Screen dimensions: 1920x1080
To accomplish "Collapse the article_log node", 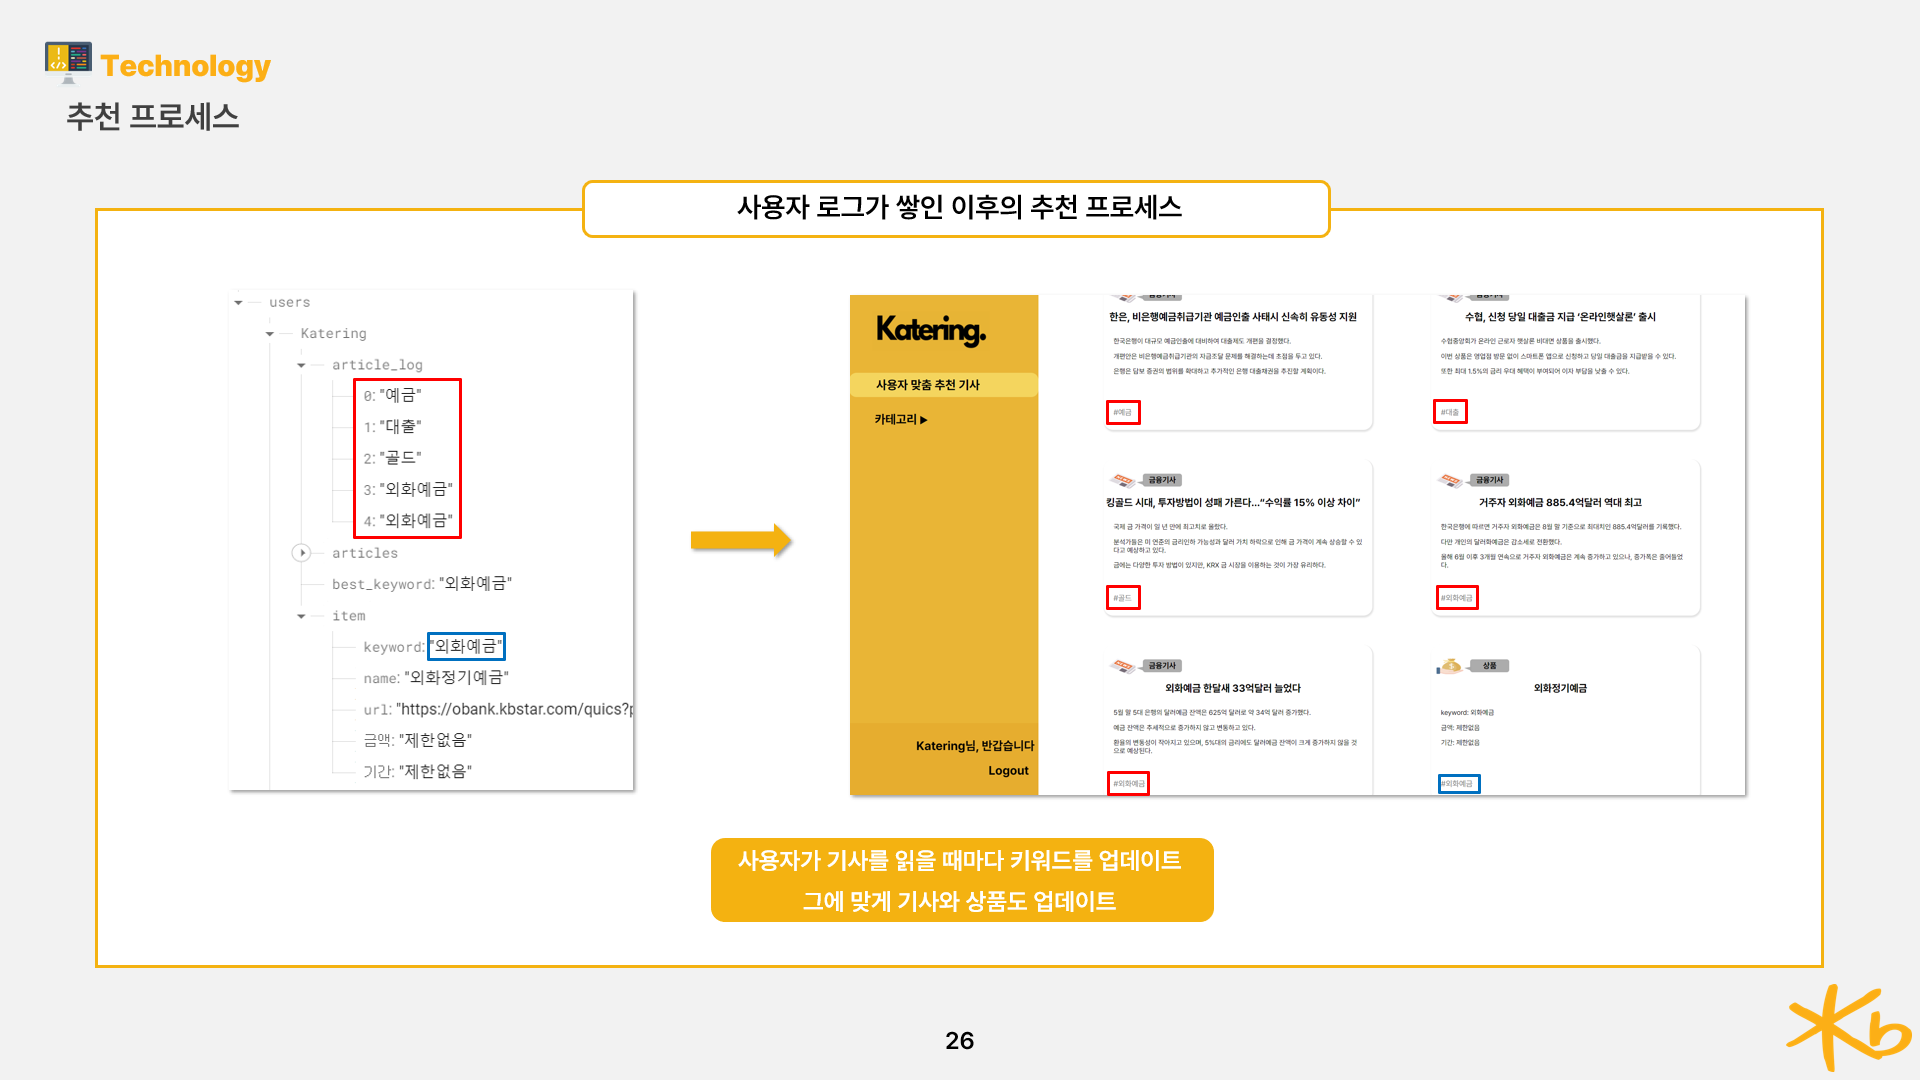I will pos(301,365).
